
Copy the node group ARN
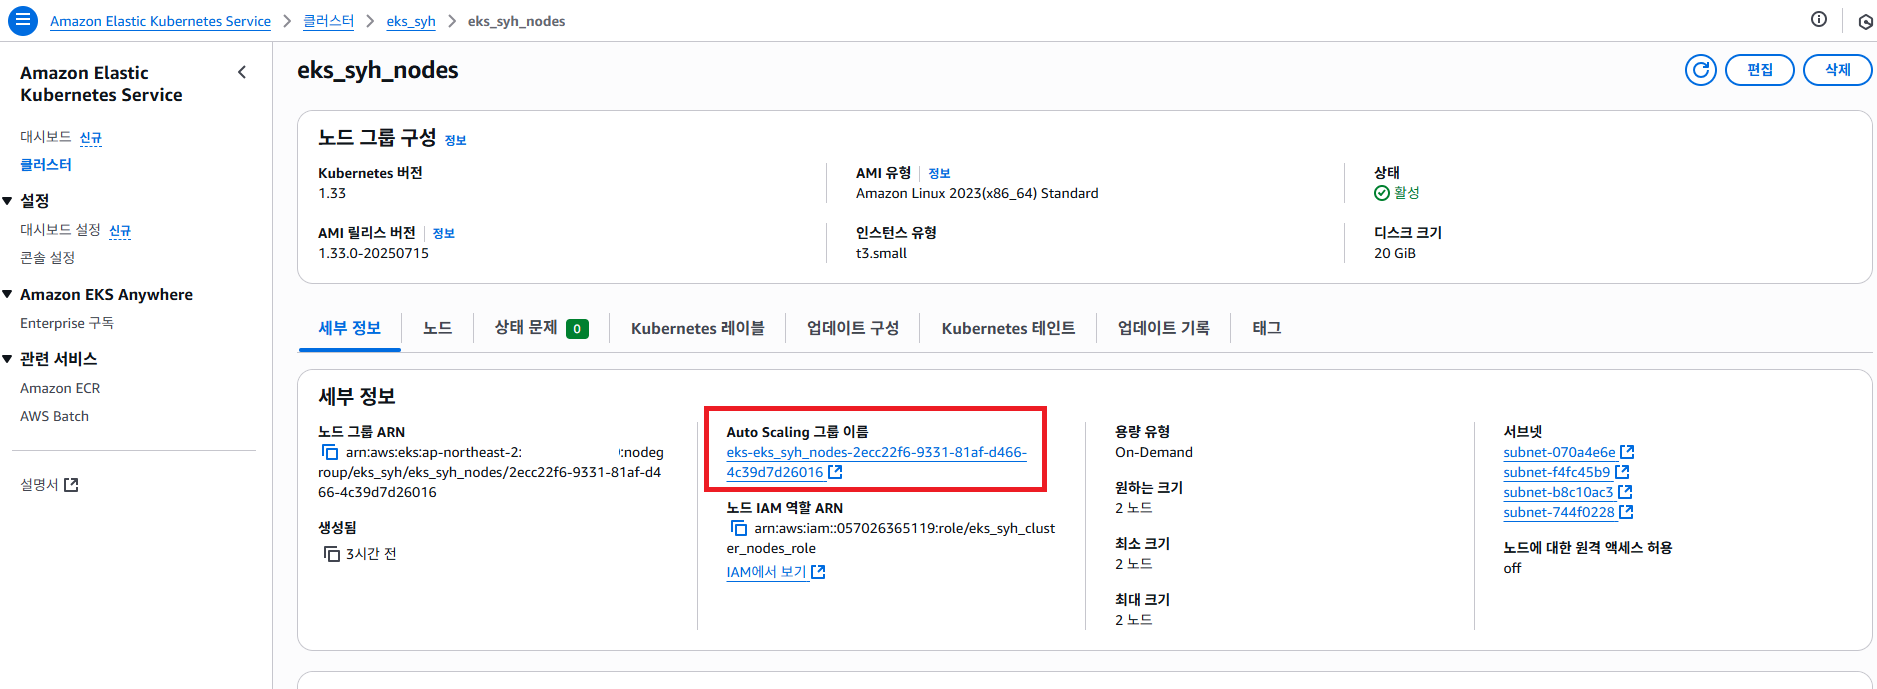click(x=329, y=453)
